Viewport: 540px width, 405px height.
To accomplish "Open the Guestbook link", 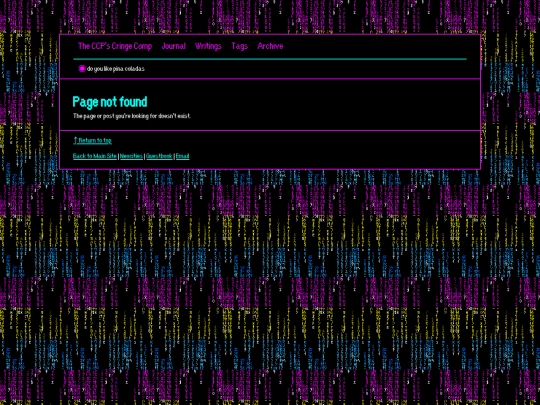I will 159,156.
